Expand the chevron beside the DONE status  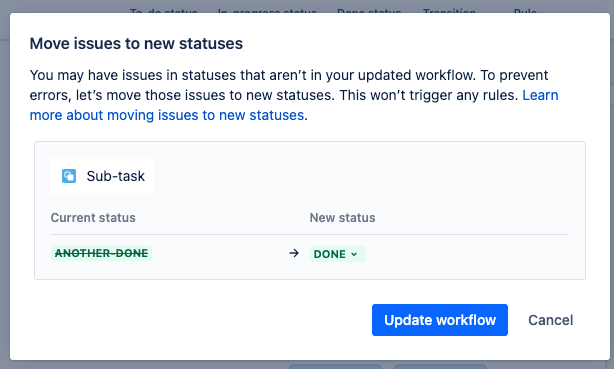click(354, 254)
